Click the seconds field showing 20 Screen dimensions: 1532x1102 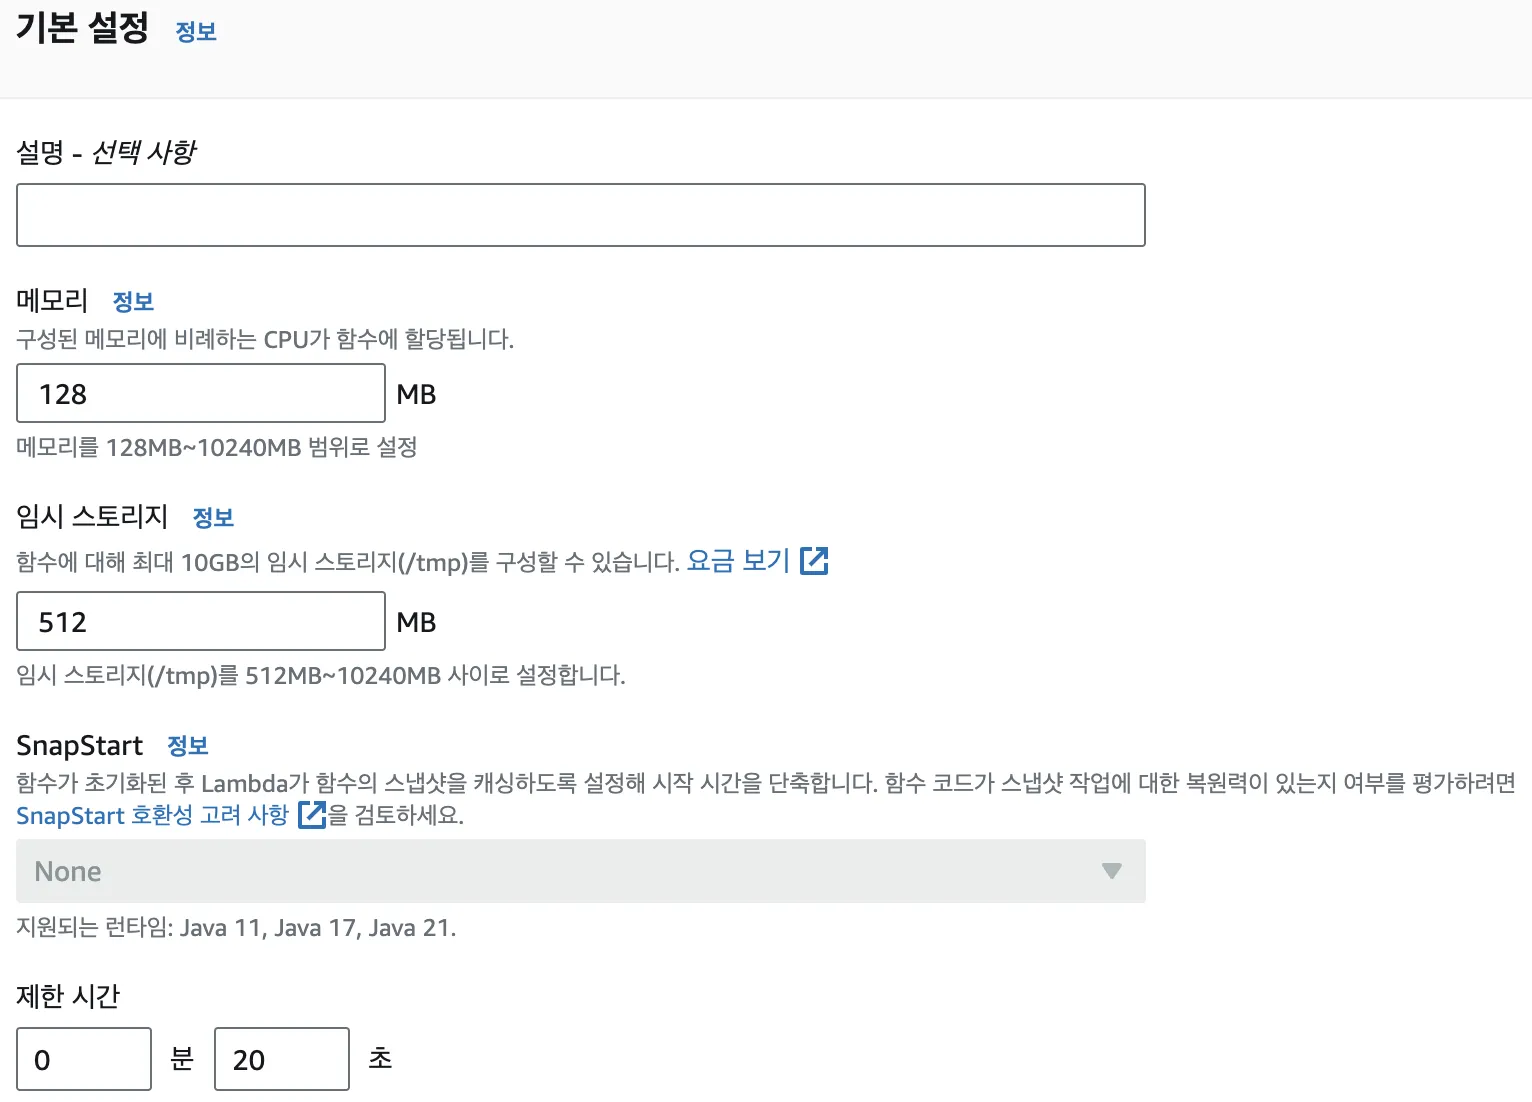click(x=281, y=1058)
